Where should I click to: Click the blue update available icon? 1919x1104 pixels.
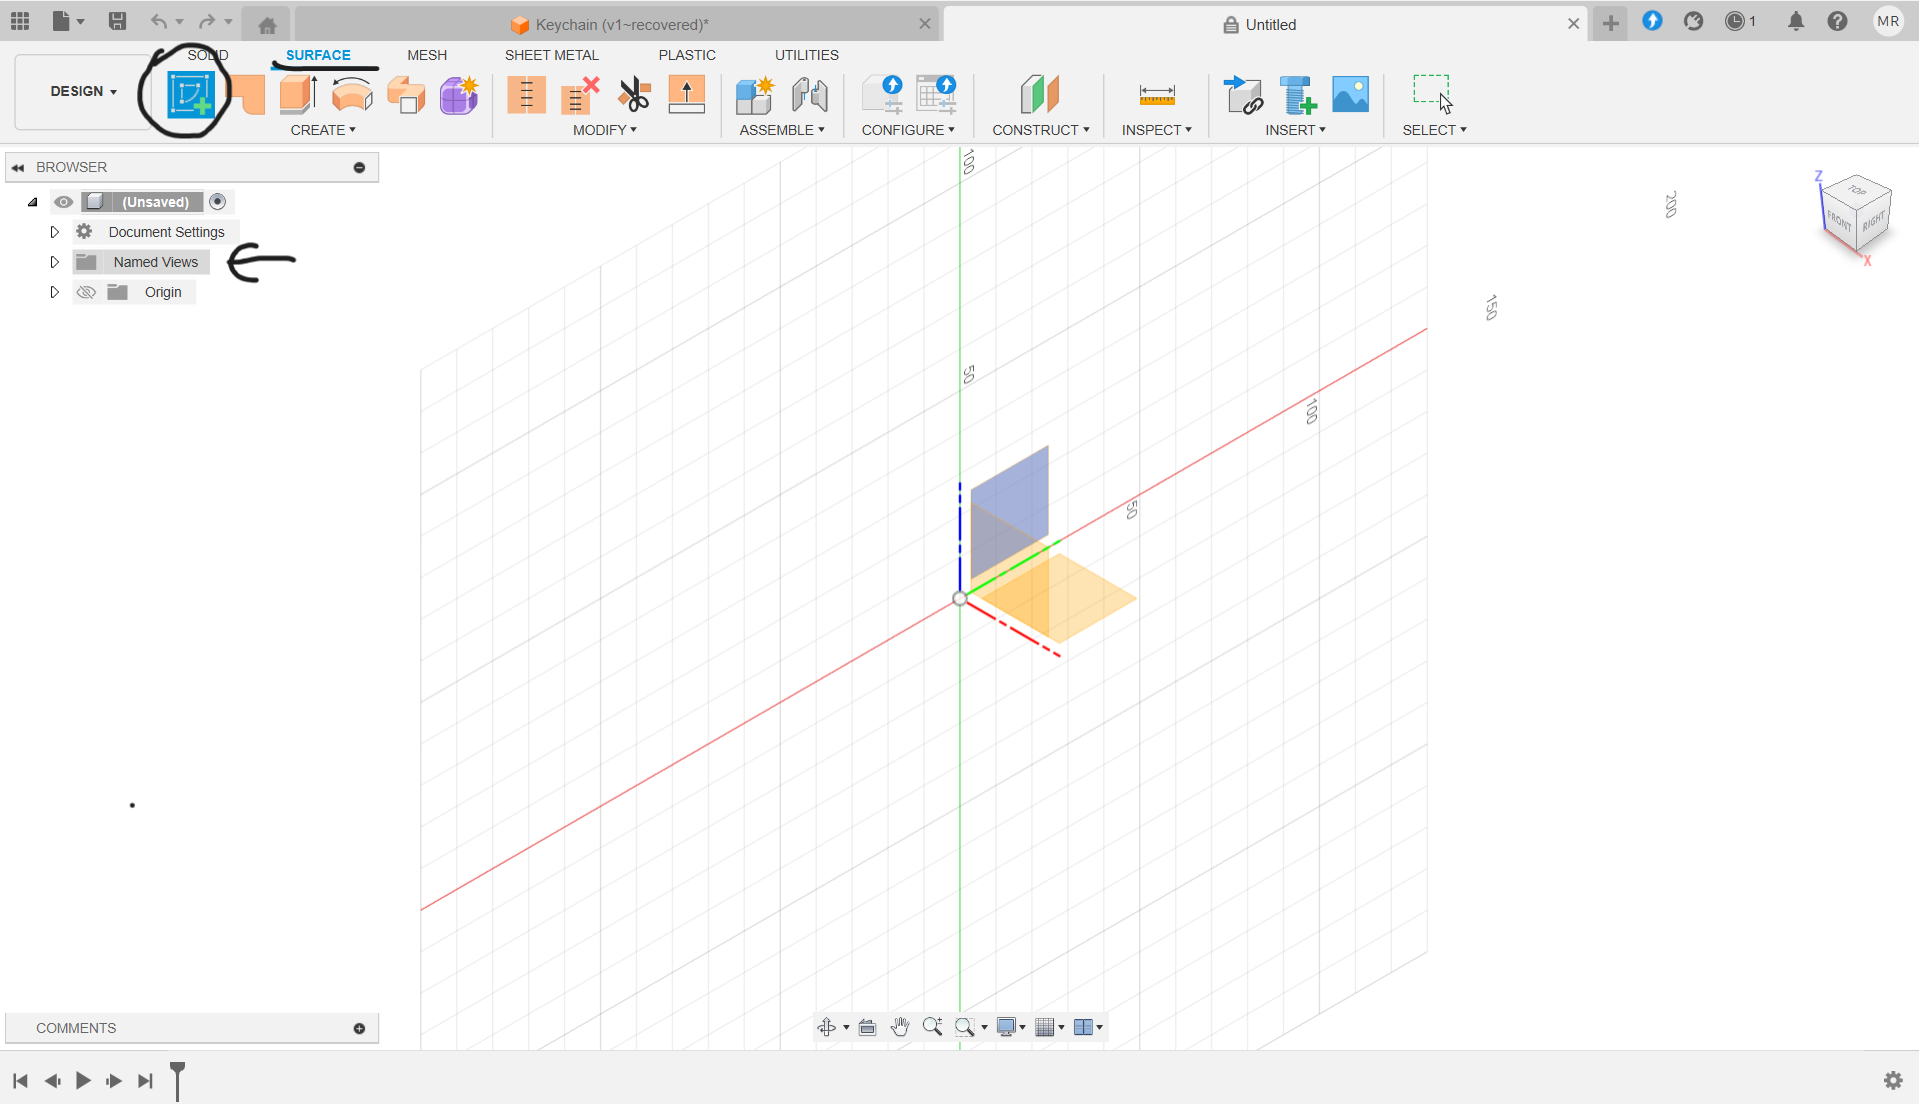point(1652,21)
